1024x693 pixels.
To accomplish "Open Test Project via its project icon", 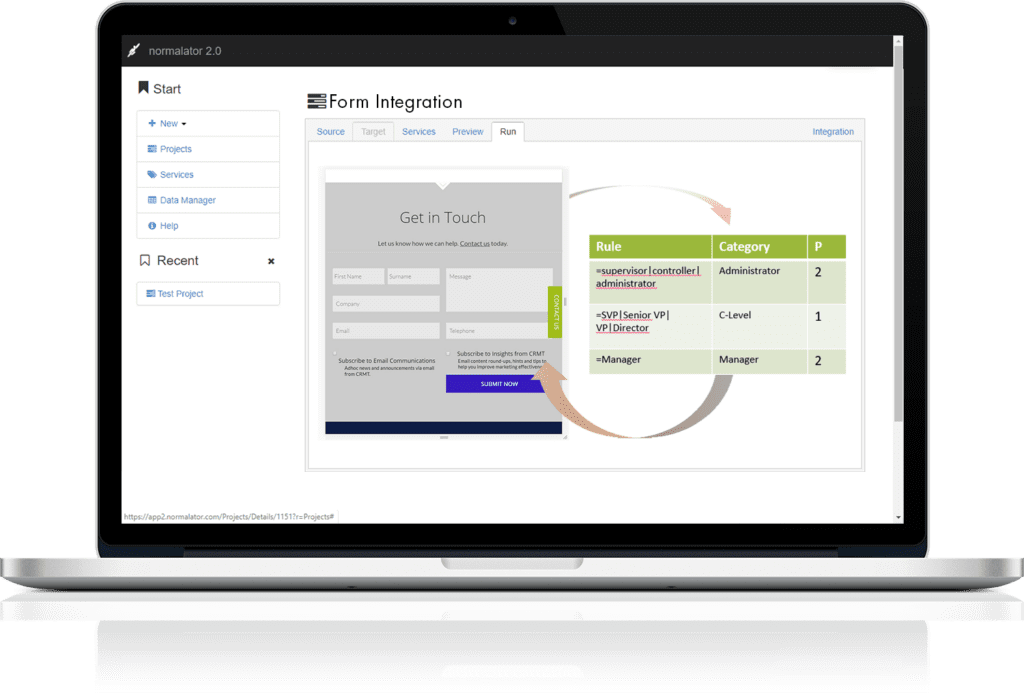I will [x=152, y=293].
